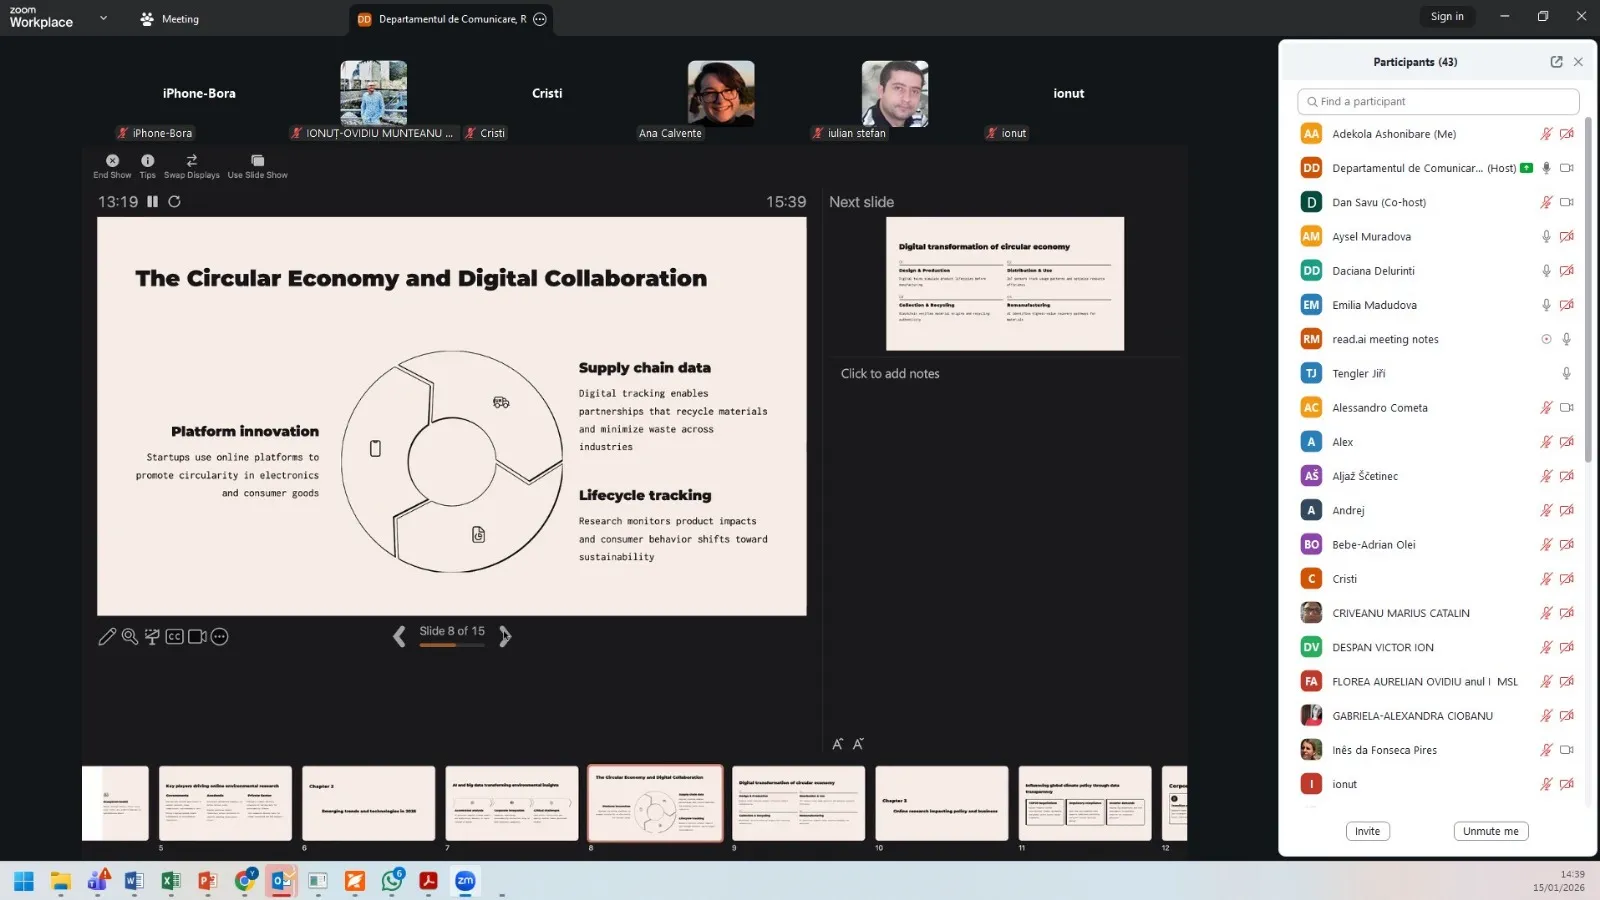Select the Departamentul de Comunicare tab
Viewport: 1600px width, 900px height.
[x=443, y=19]
